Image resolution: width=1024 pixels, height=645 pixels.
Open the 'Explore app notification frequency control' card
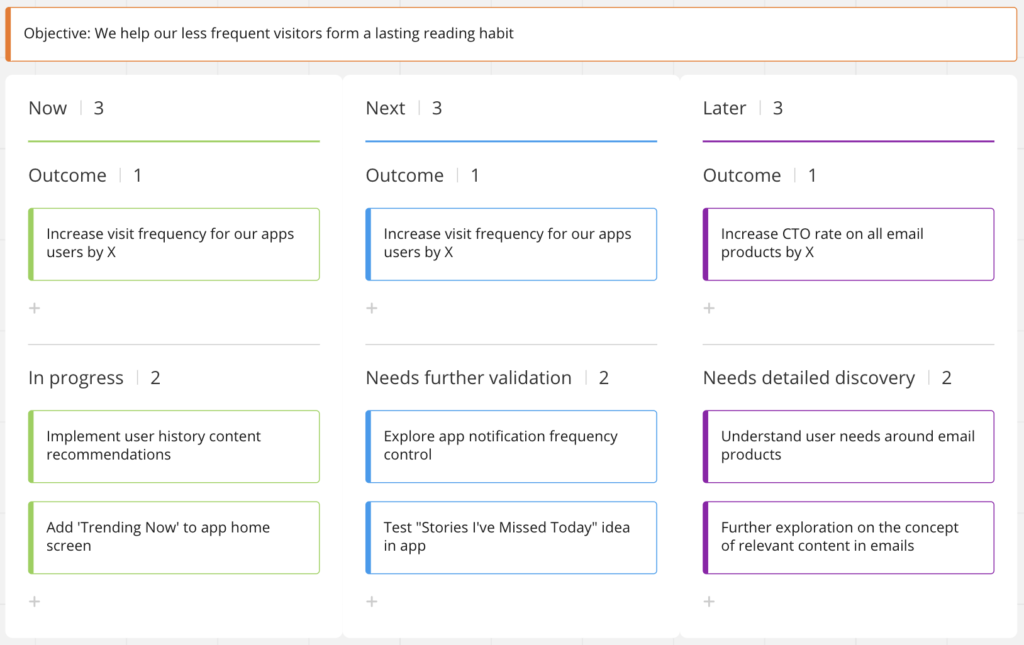click(x=511, y=446)
